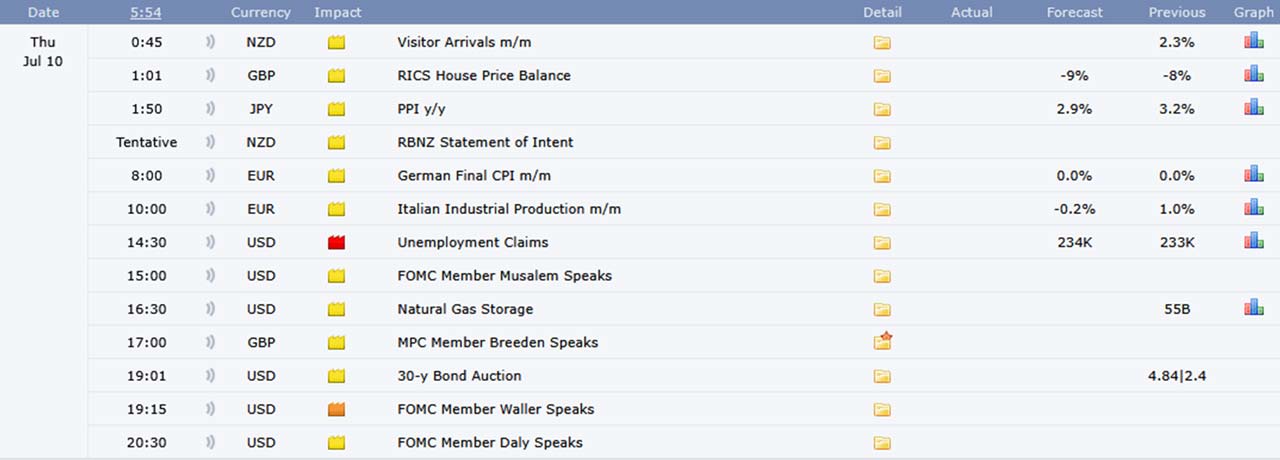
Task: Toggle alert sound for 0:45 NZD event
Action: 210,42
